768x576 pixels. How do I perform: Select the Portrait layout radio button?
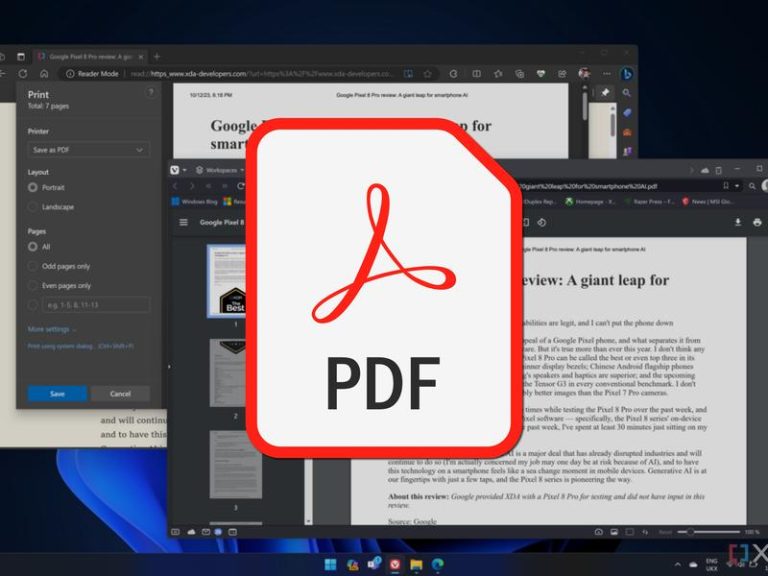pos(33,188)
